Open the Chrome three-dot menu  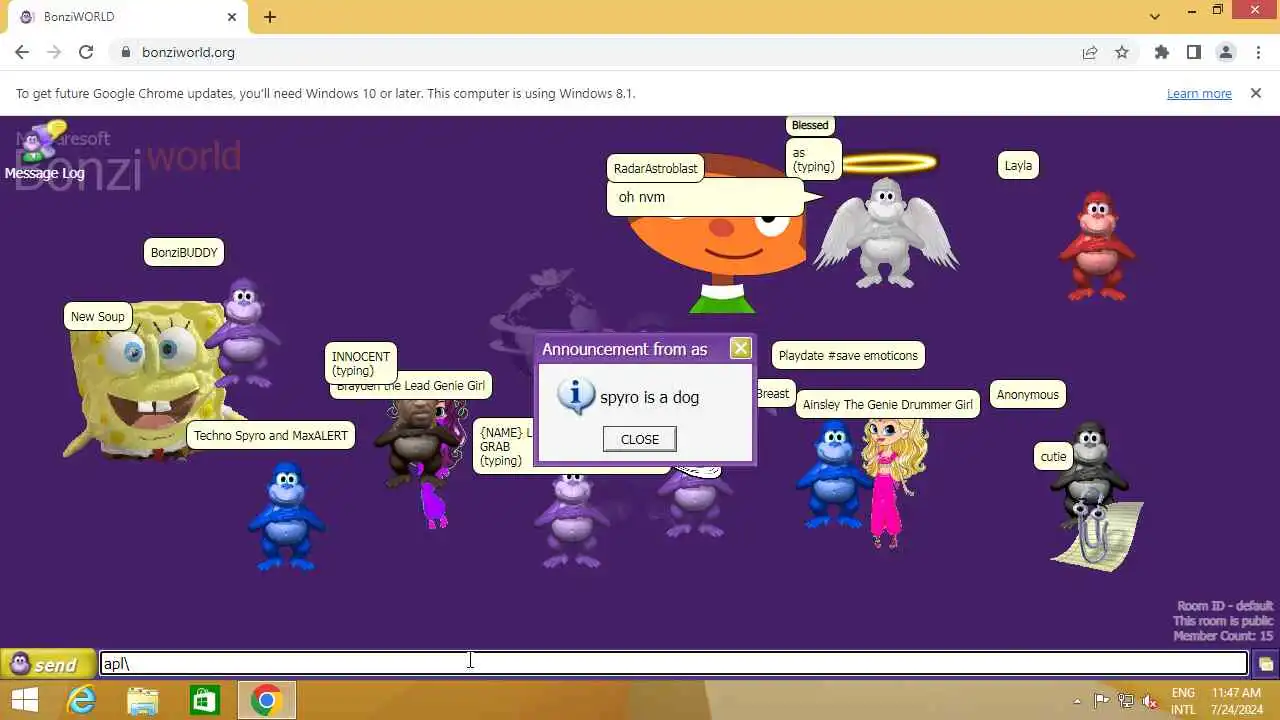click(1258, 52)
